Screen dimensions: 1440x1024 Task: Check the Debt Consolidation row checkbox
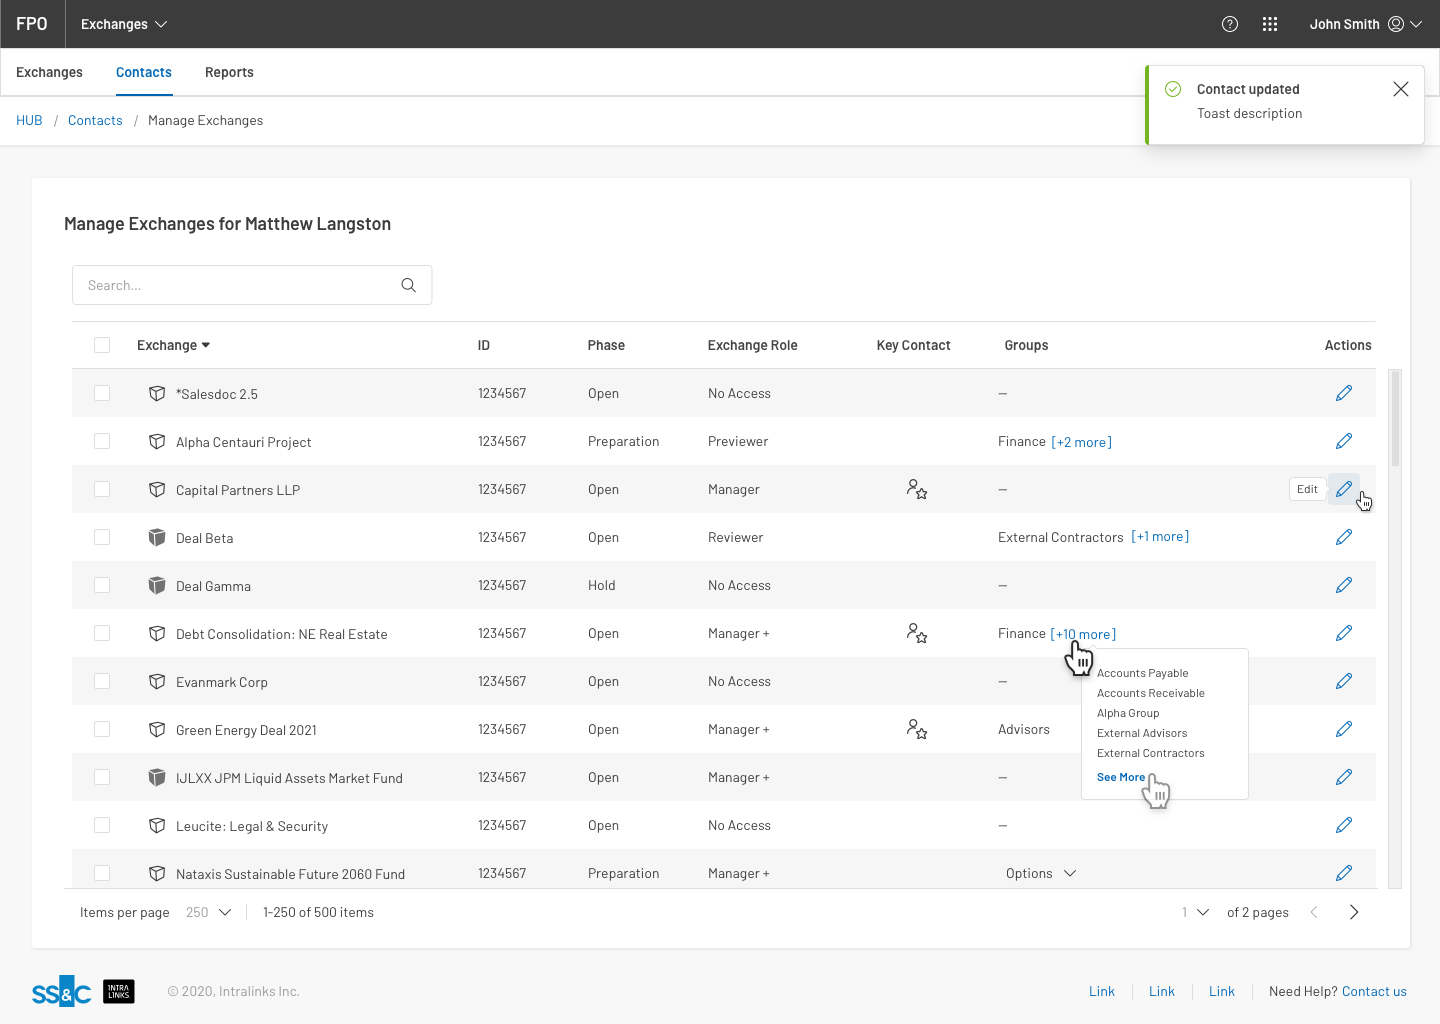coord(102,633)
